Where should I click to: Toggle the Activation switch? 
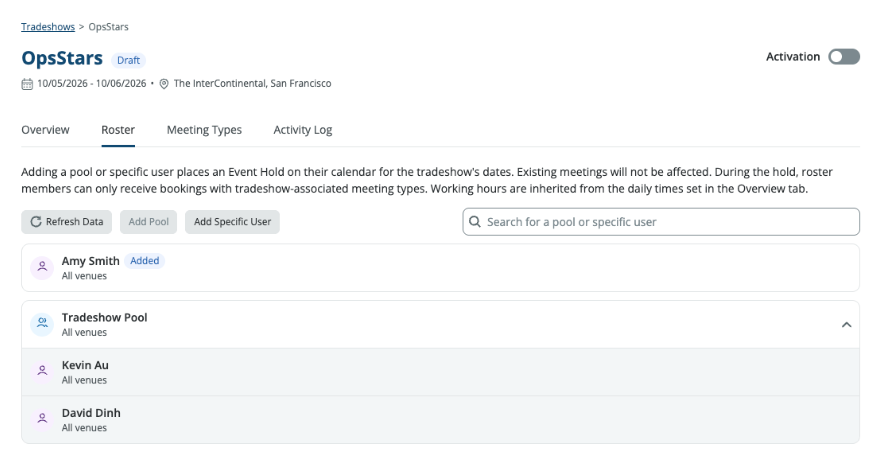click(844, 57)
